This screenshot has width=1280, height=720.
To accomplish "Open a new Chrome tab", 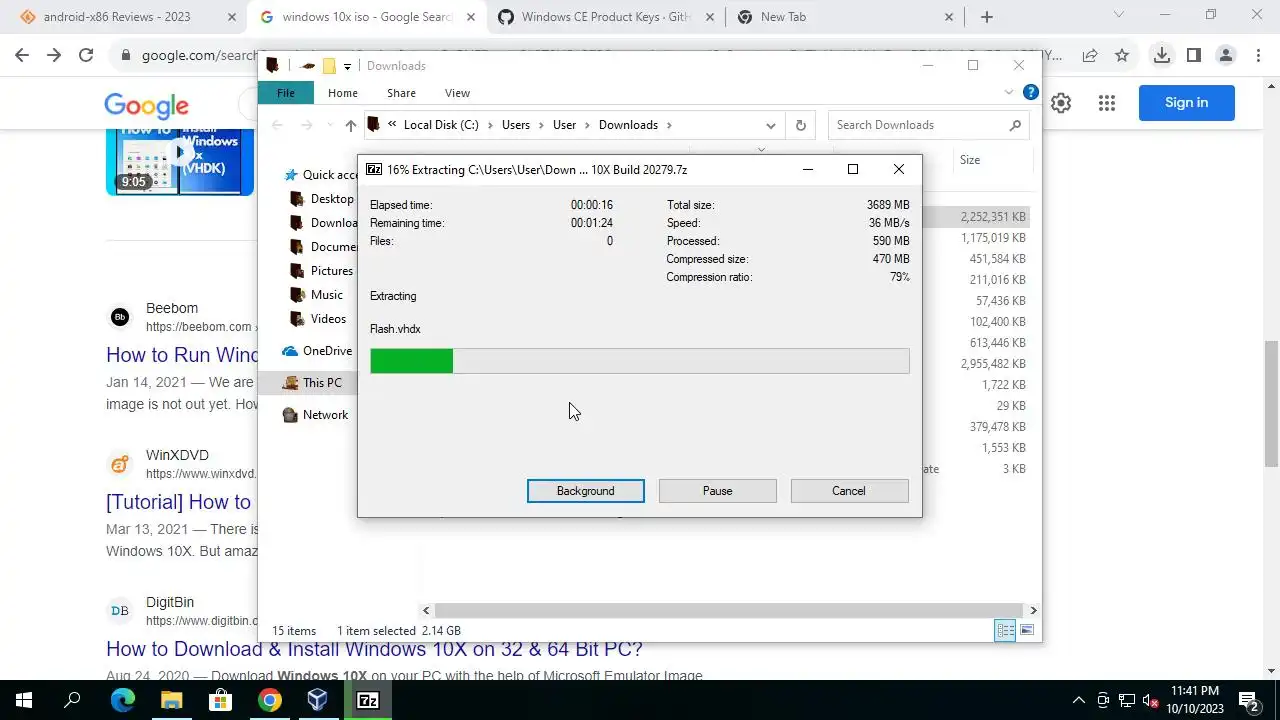I will point(987,17).
